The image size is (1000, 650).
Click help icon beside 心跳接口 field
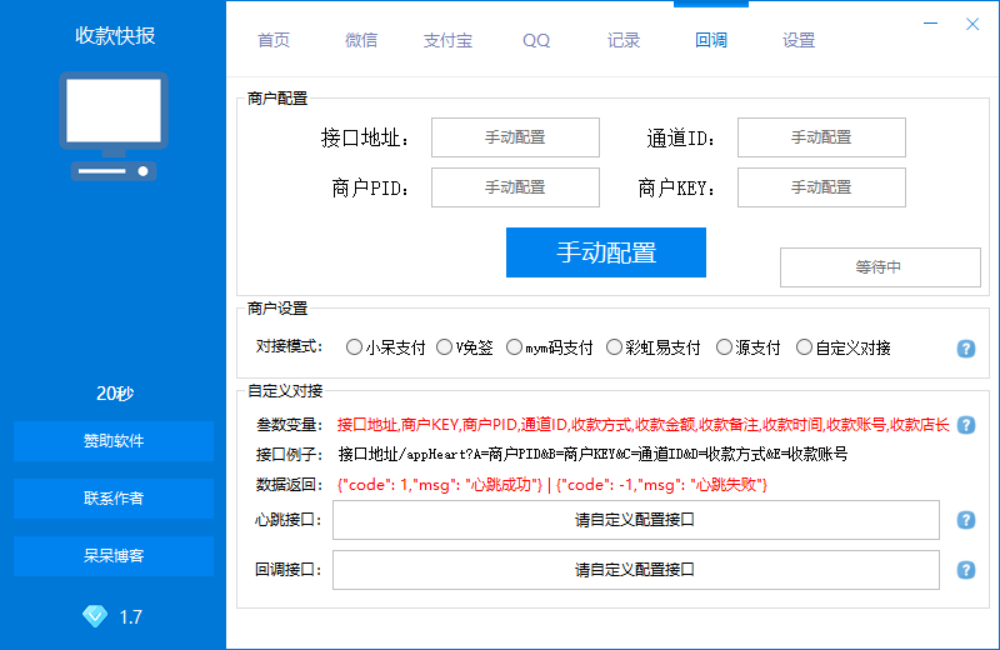tap(966, 520)
